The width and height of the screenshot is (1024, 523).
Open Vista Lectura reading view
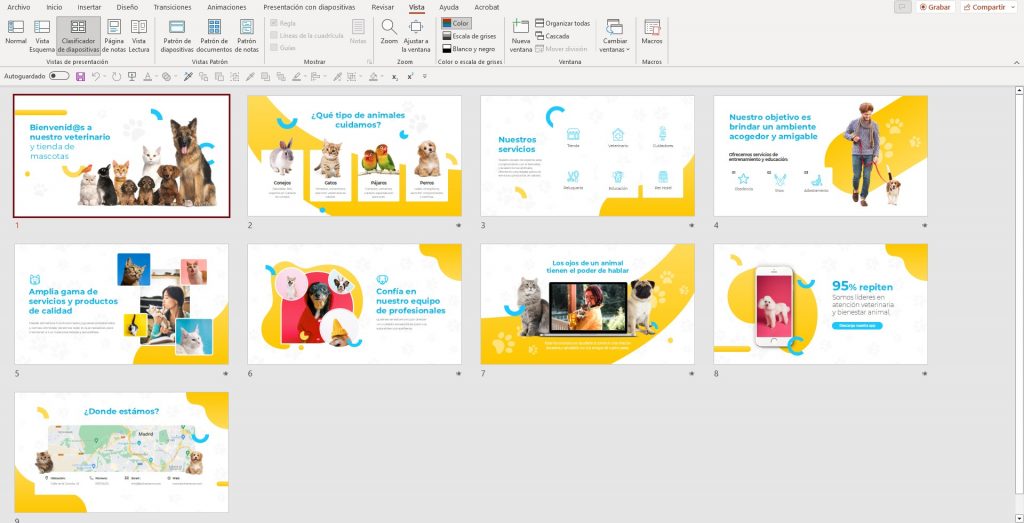139,33
